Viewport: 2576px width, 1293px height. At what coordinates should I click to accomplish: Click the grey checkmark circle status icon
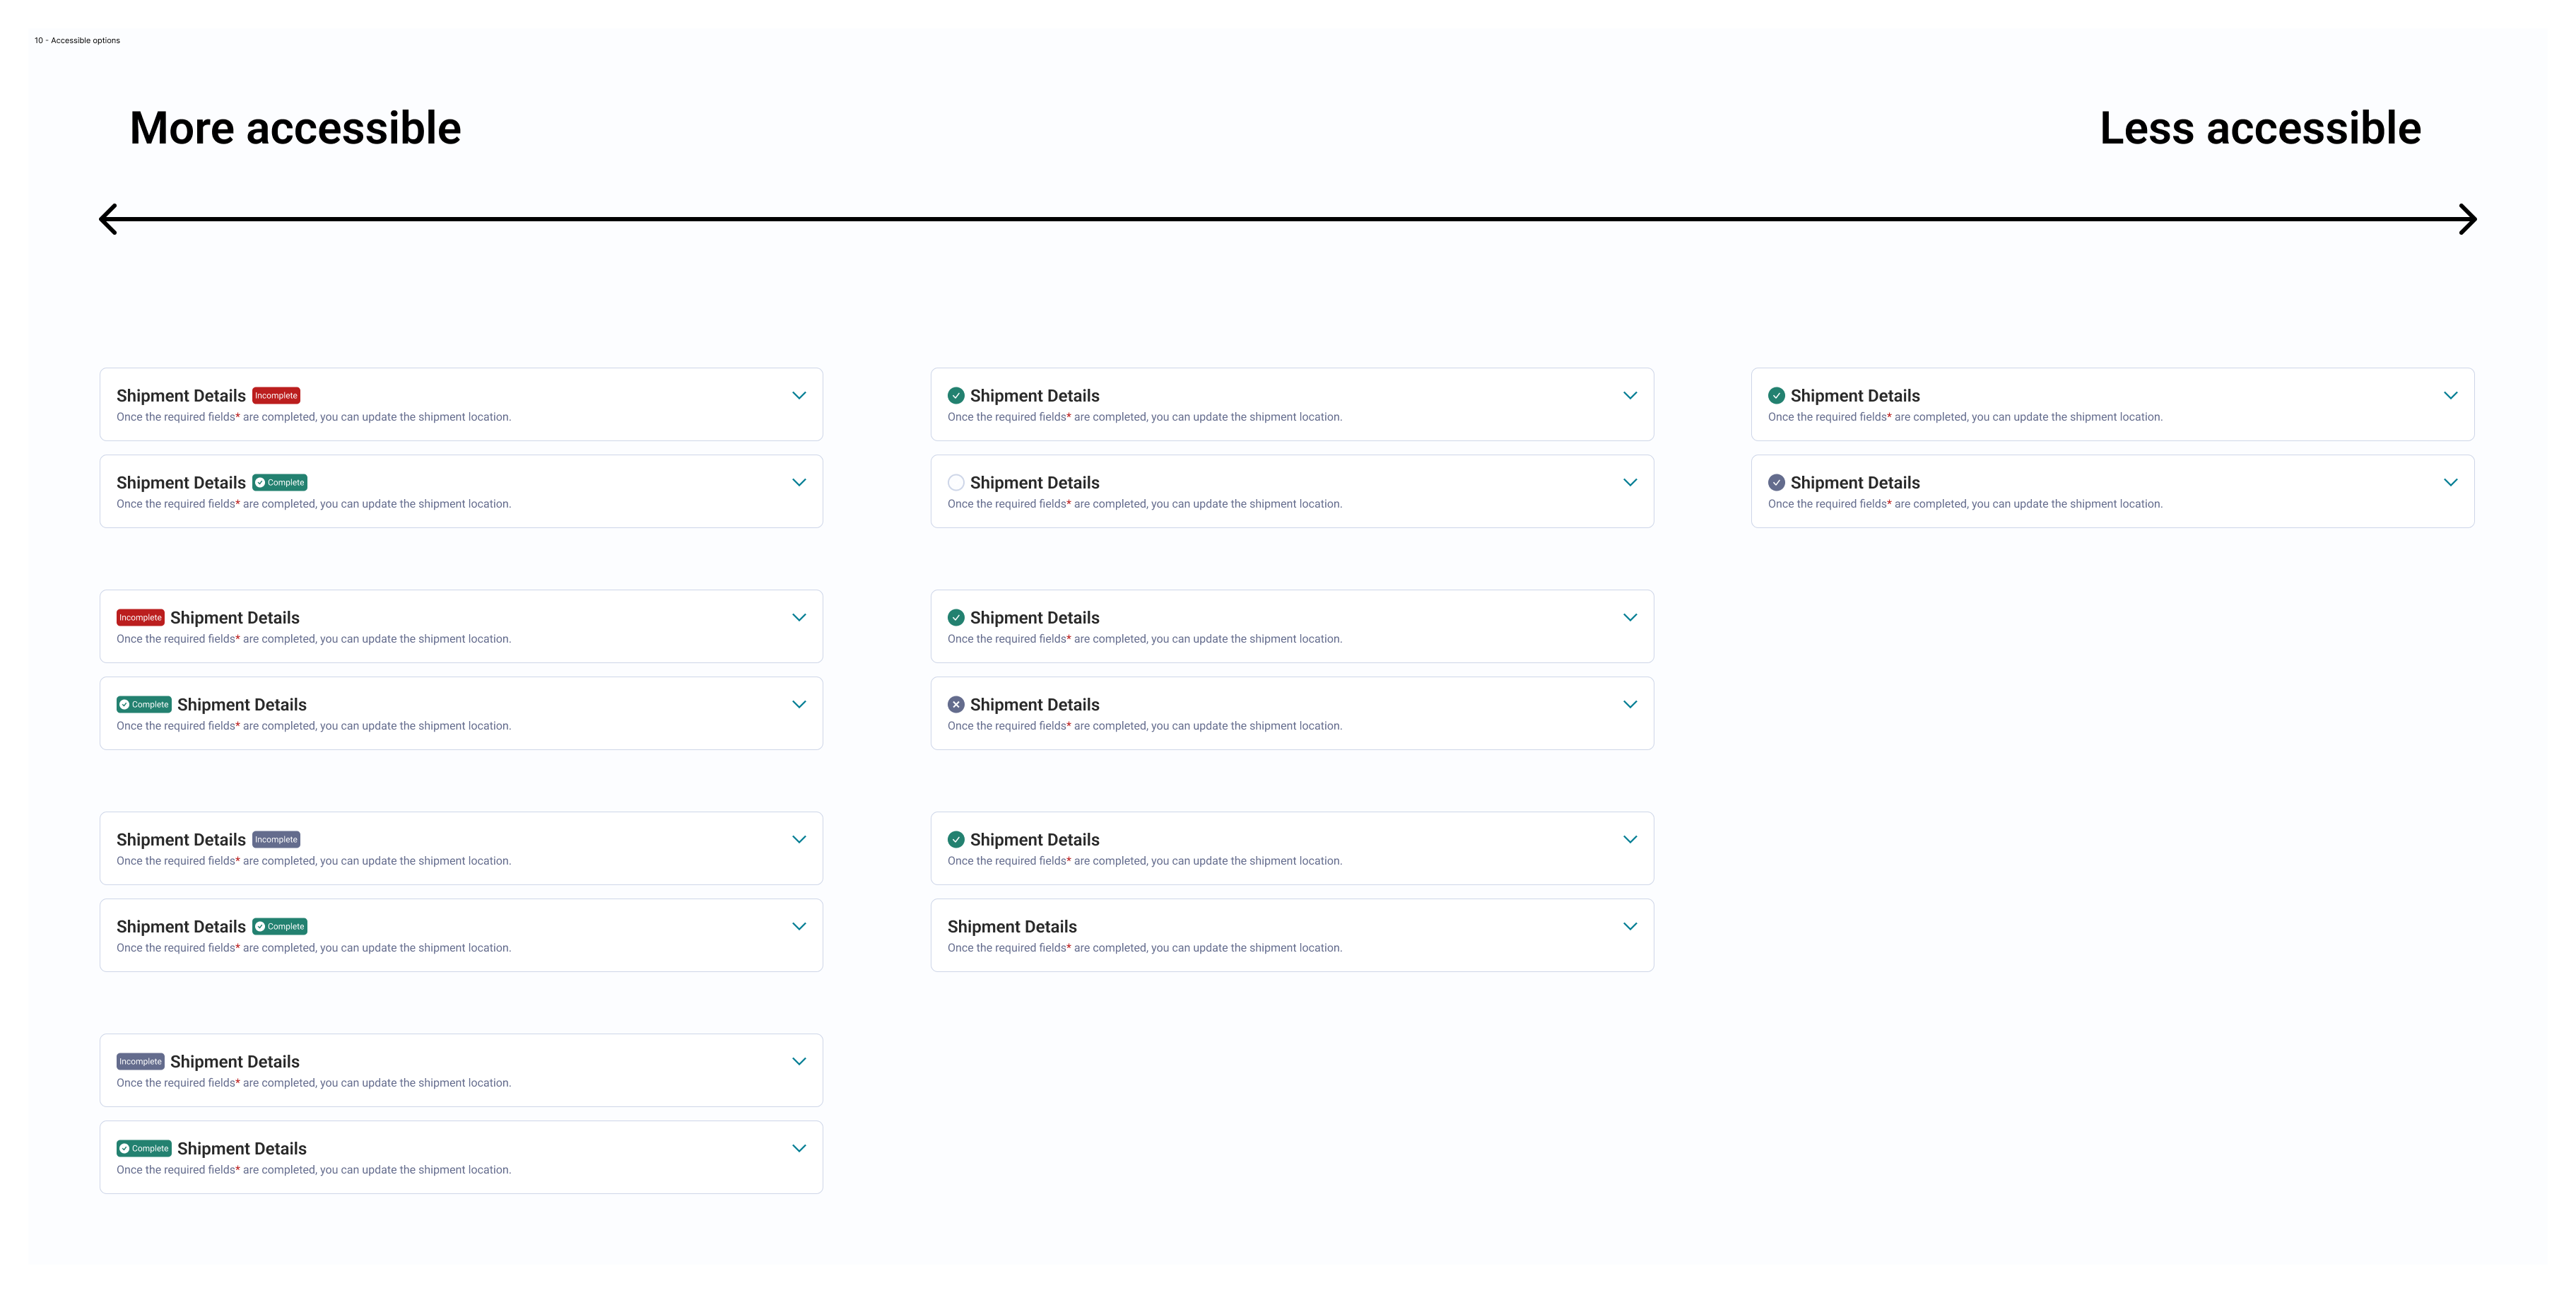[x=1776, y=482]
